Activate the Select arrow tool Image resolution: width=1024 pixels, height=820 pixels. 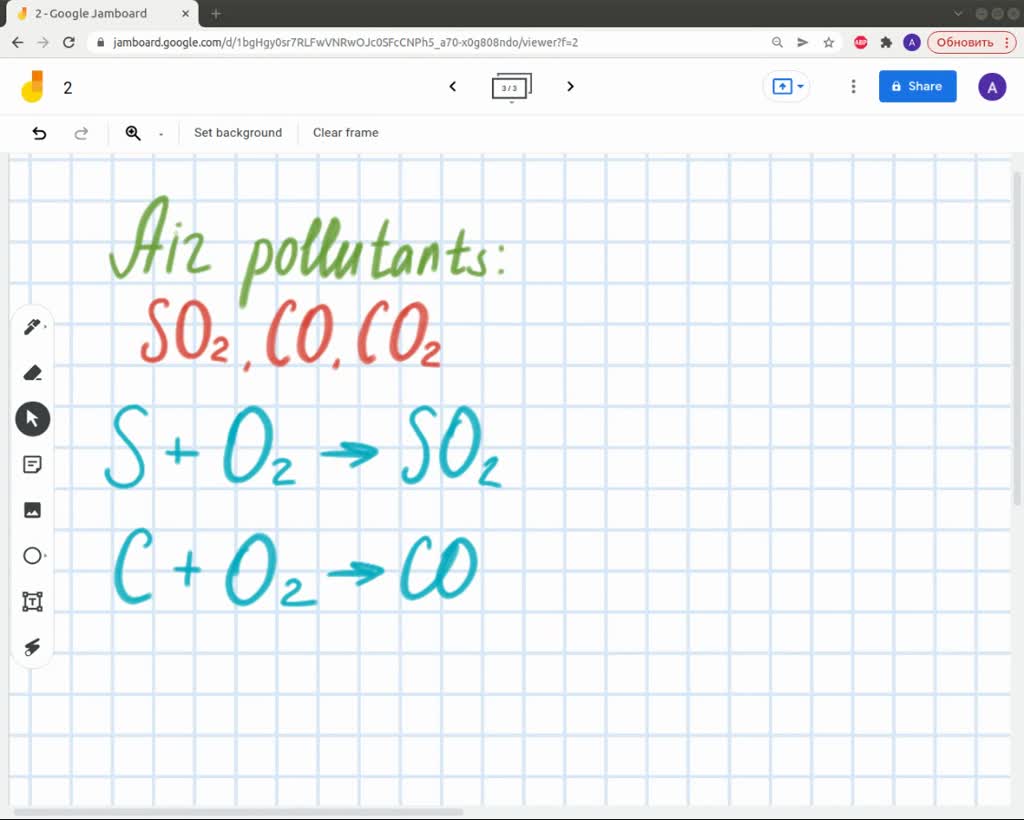tap(33, 419)
